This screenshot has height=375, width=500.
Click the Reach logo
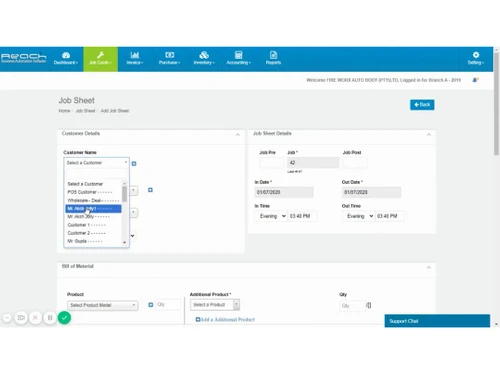pyautogui.click(x=23, y=58)
